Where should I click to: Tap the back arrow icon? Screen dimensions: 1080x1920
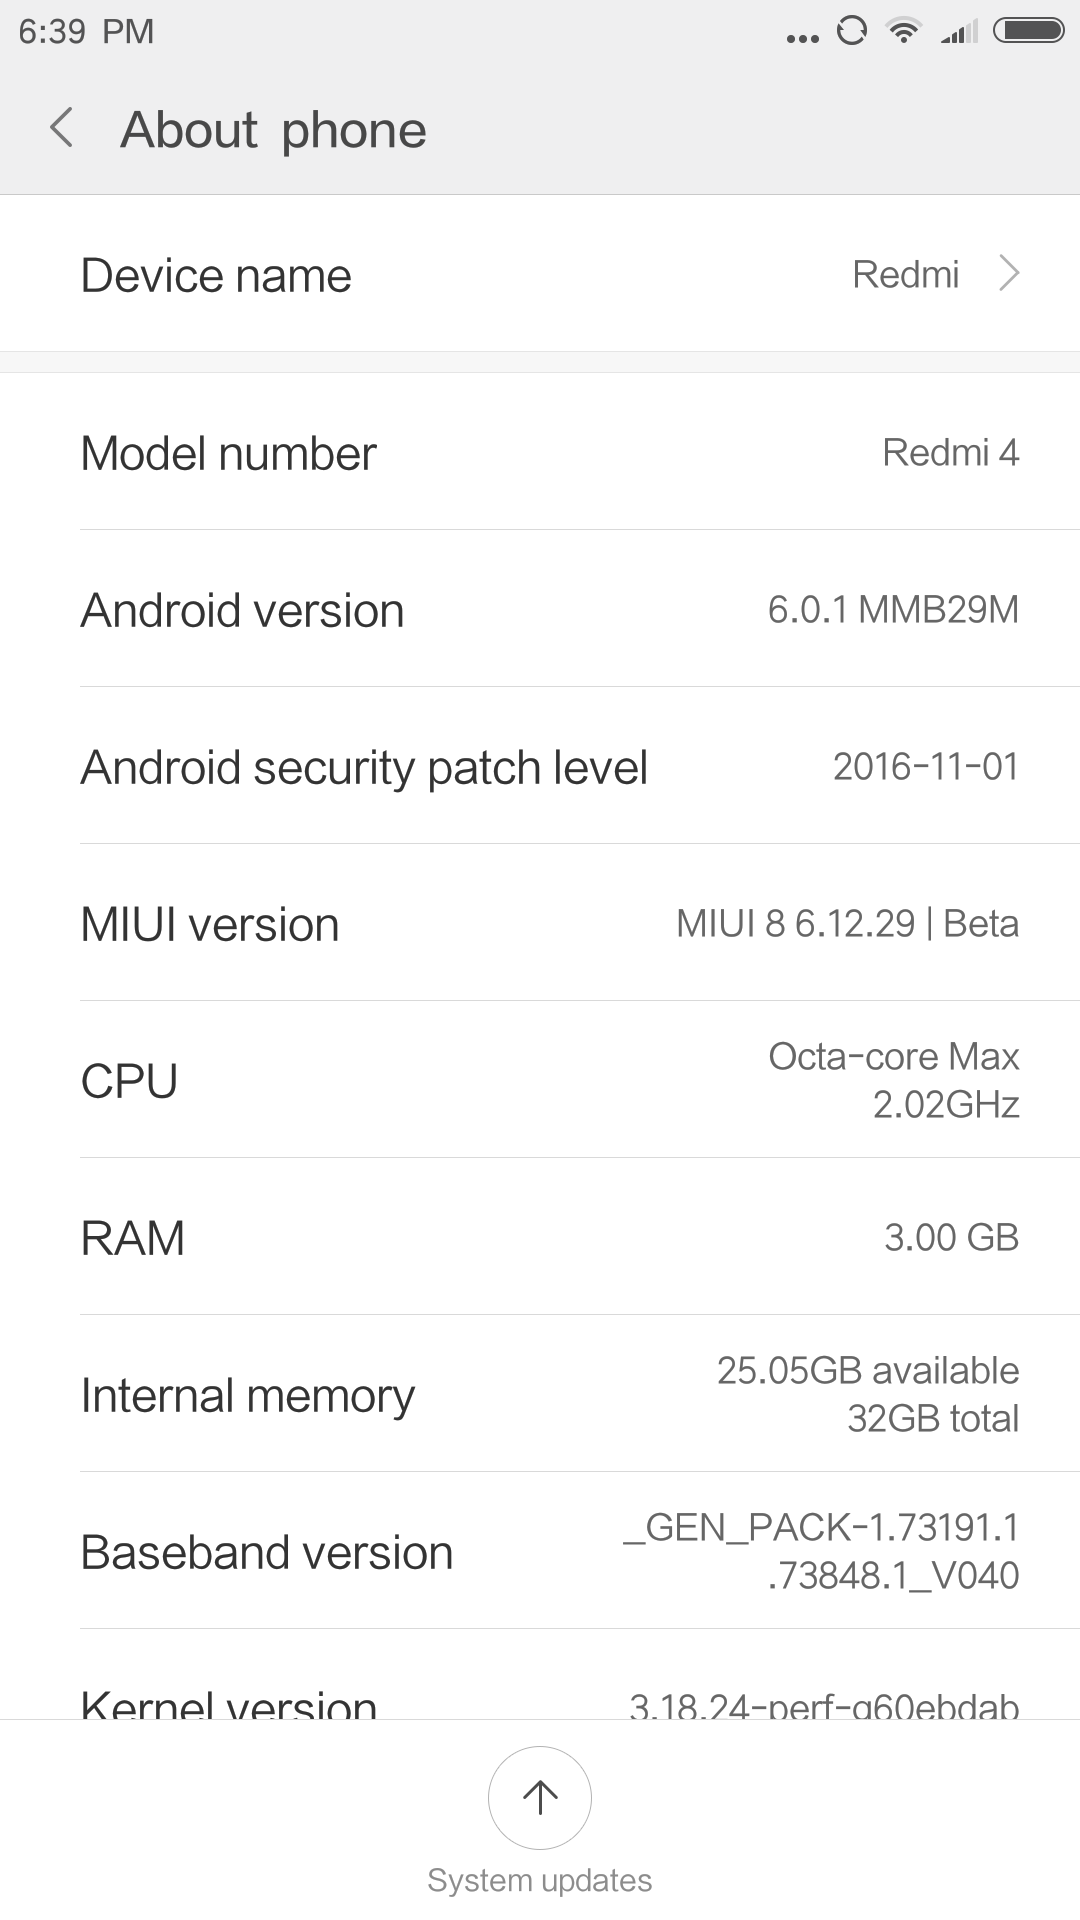pos(62,129)
